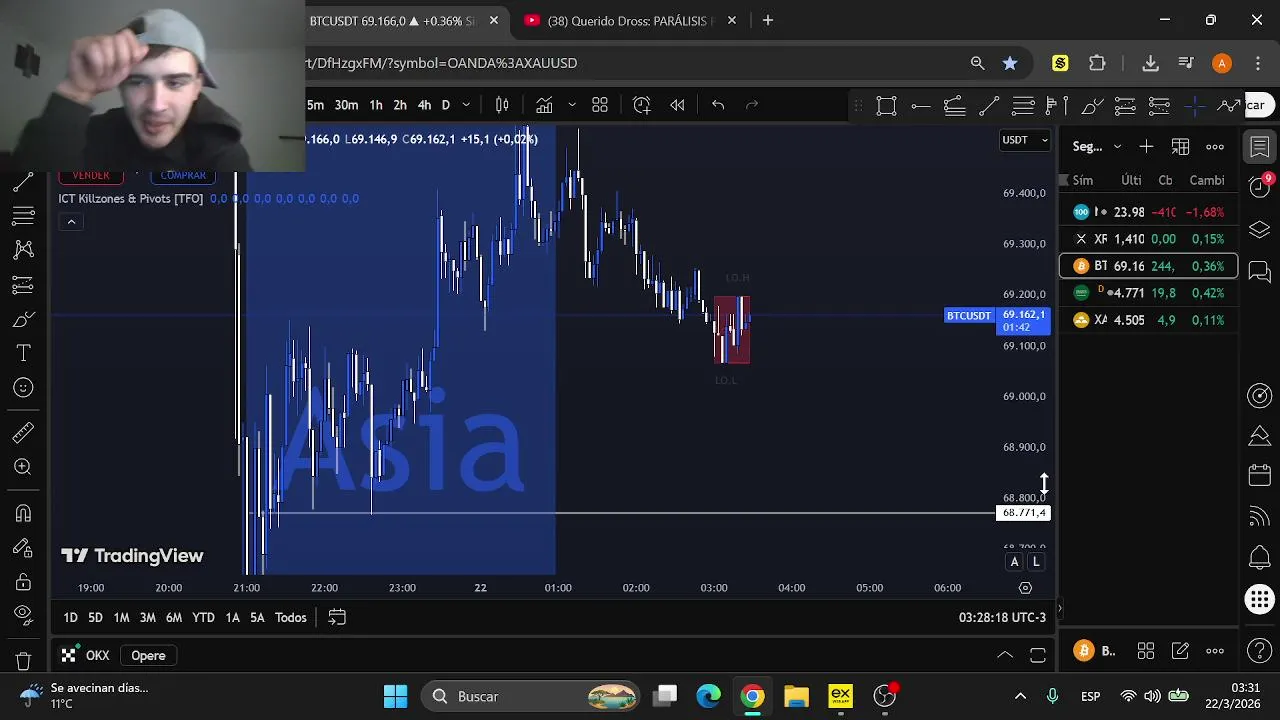
Task: Open Indicator Templates grid icon
Action: [600, 105]
